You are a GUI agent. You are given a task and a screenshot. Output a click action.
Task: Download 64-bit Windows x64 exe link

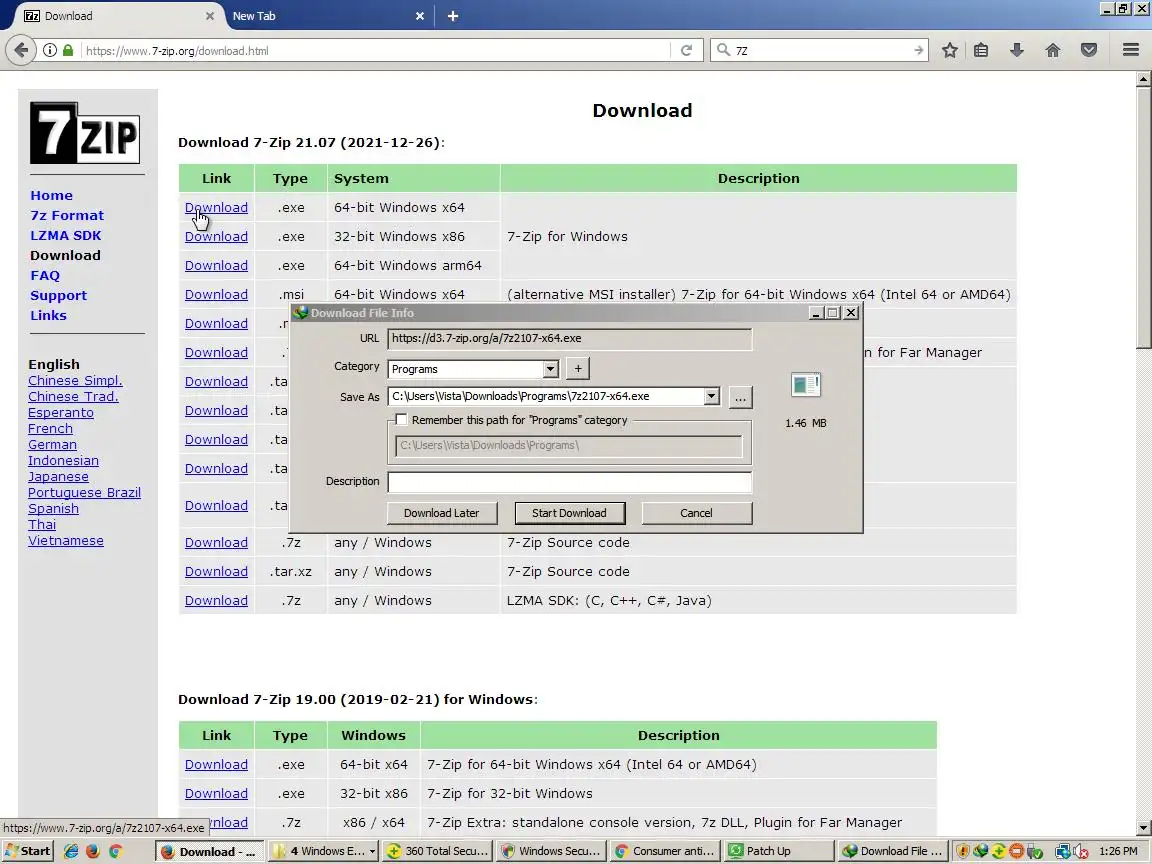216,207
